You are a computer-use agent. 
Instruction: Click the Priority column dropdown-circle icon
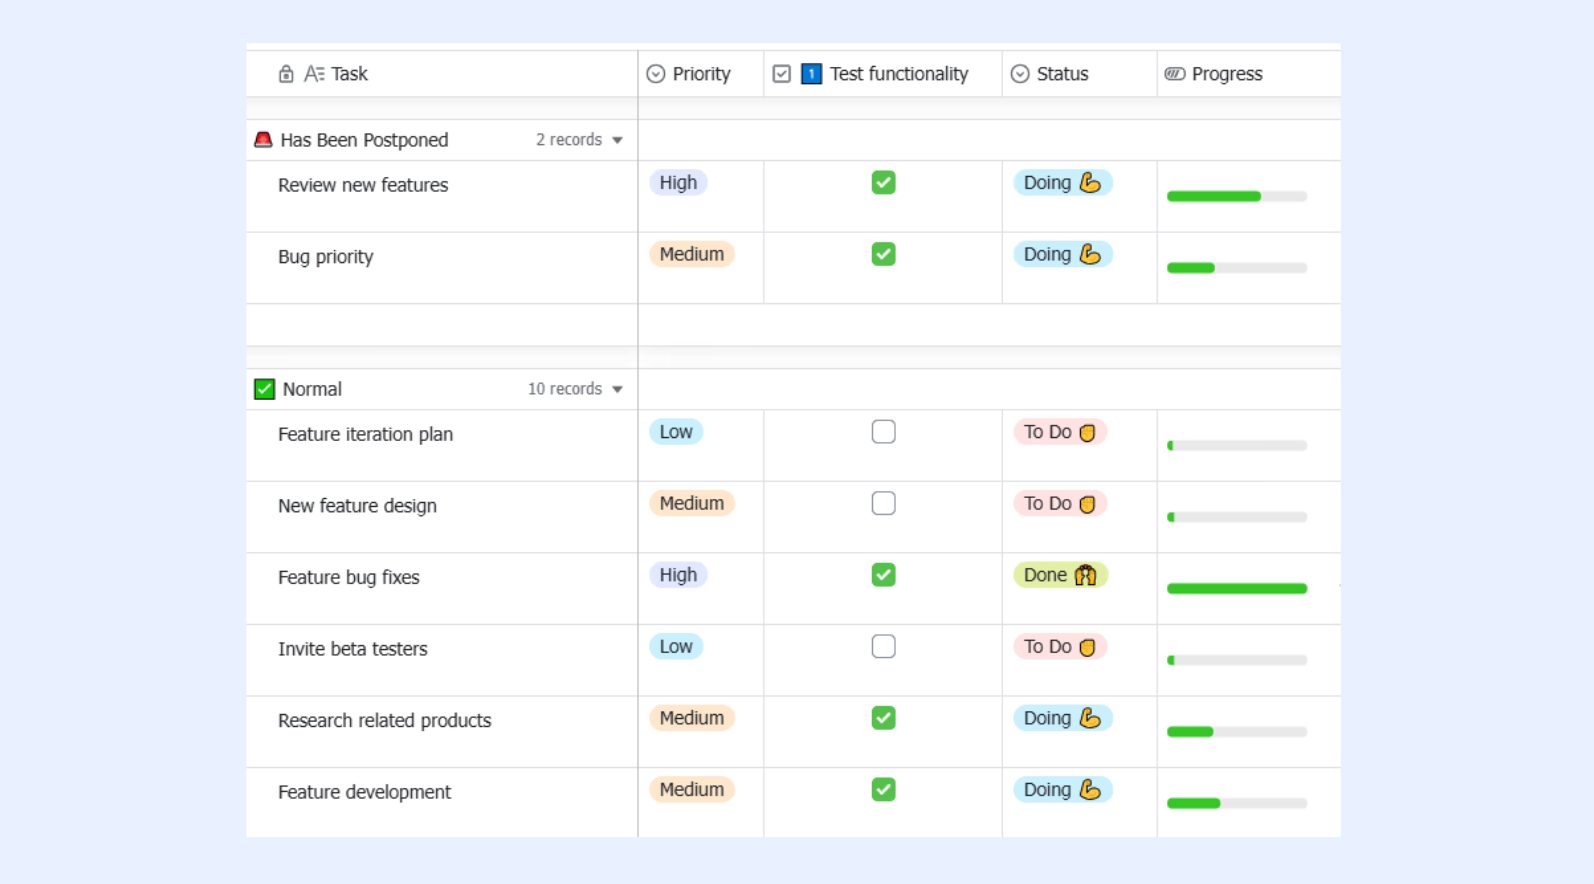click(656, 74)
